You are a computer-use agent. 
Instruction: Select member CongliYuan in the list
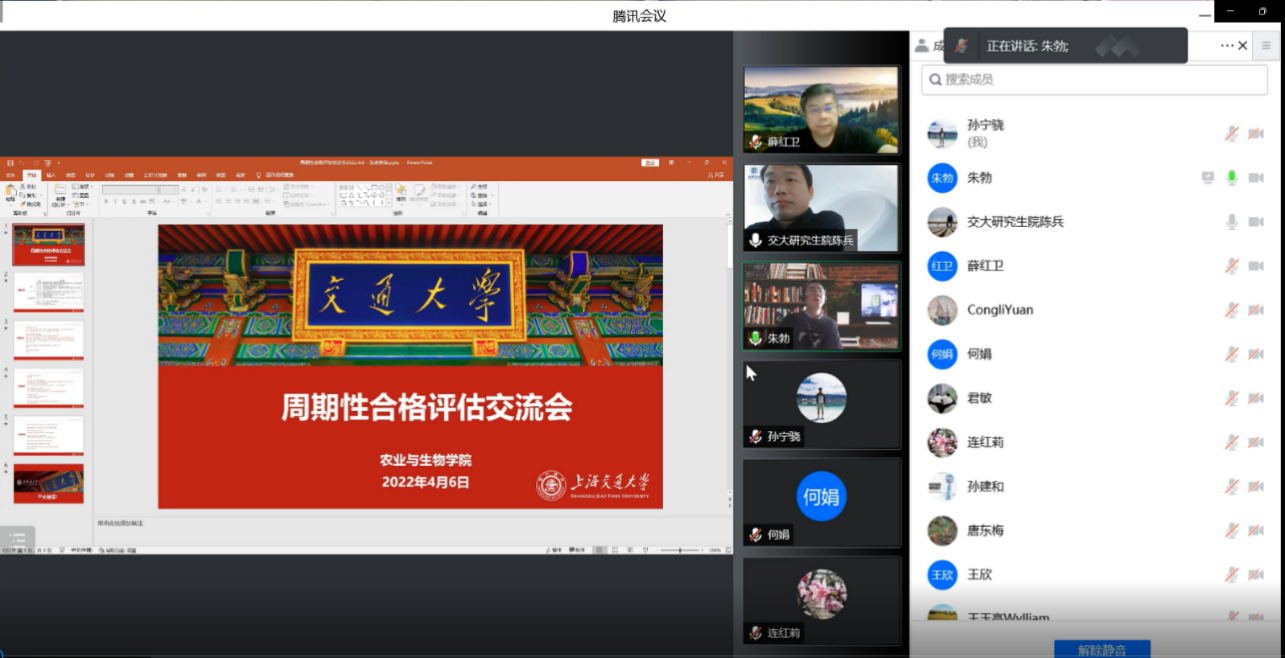tap(1097, 309)
